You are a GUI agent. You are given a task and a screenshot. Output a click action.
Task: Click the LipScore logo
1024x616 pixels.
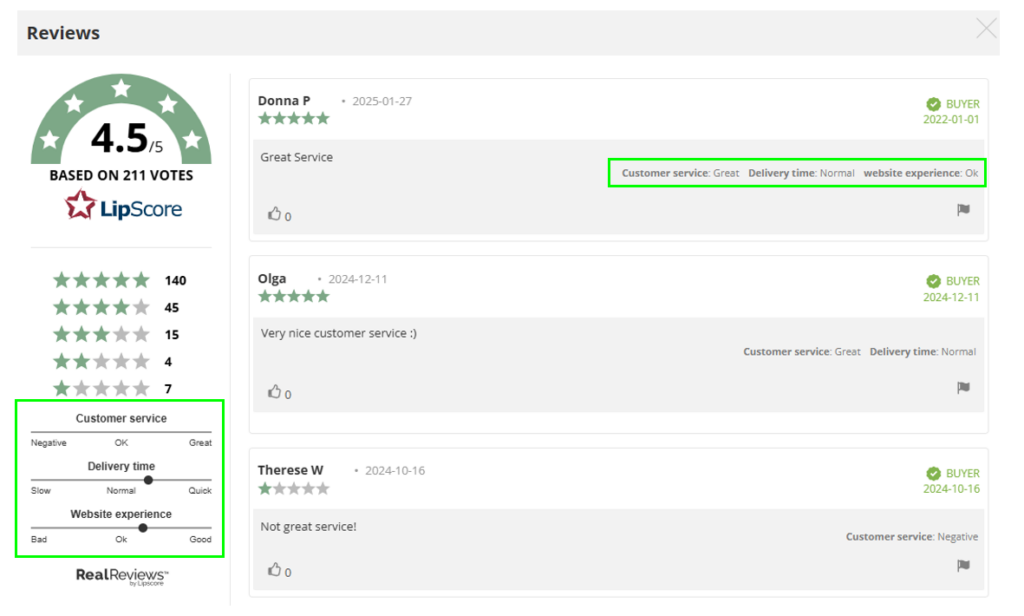coord(121,207)
